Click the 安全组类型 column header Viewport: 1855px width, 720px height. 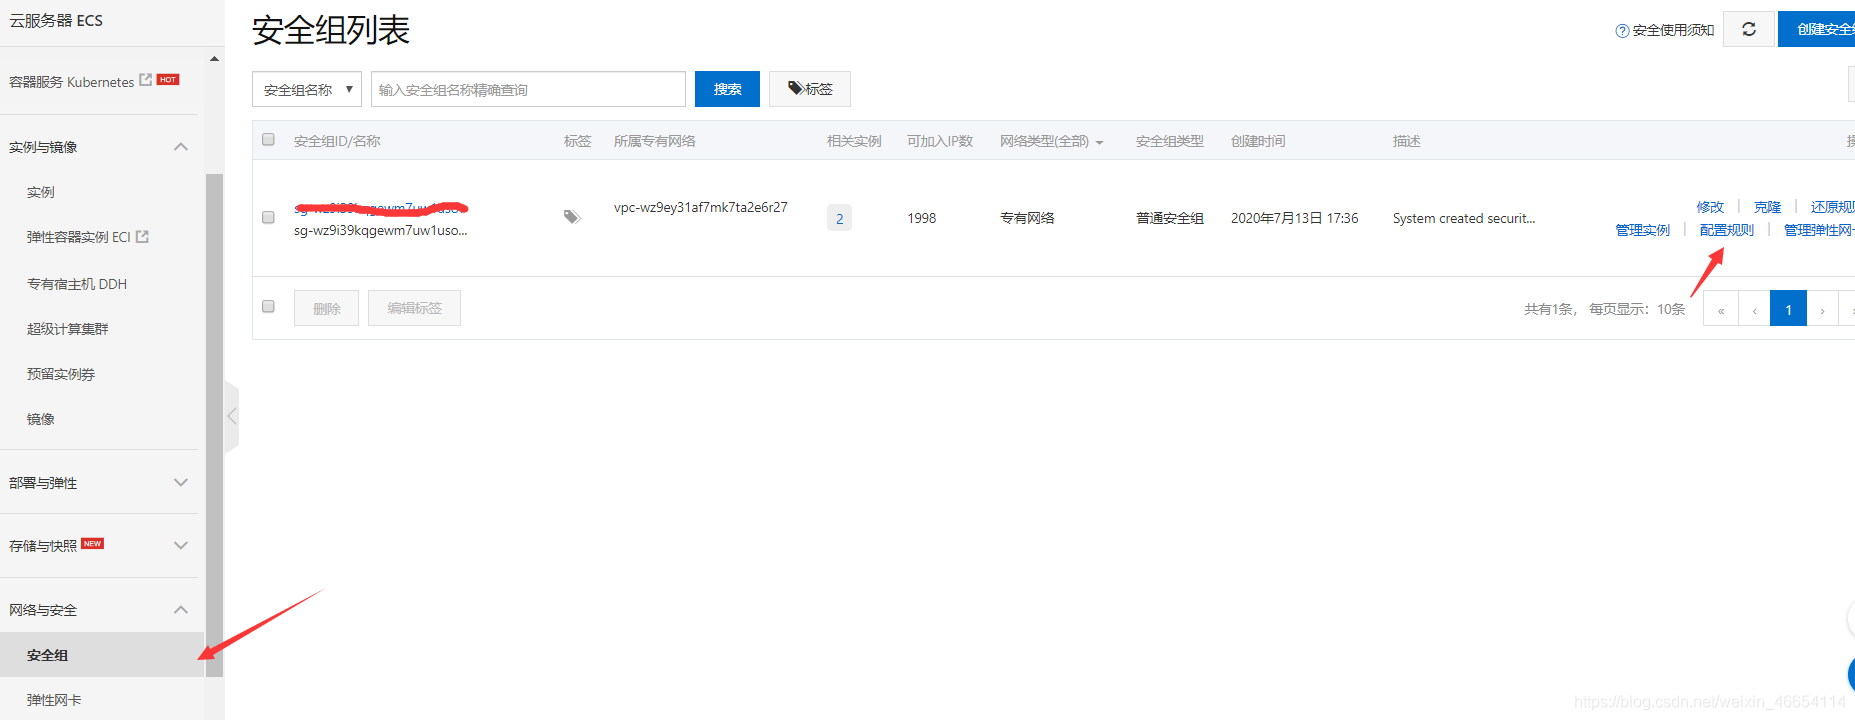1170,141
